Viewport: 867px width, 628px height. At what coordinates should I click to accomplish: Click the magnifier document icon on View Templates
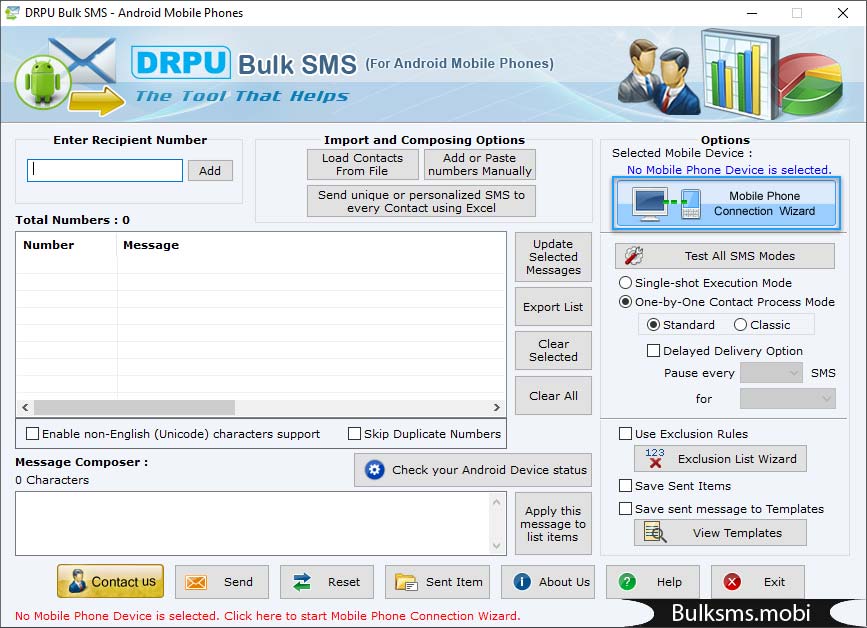[x=655, y=532]
